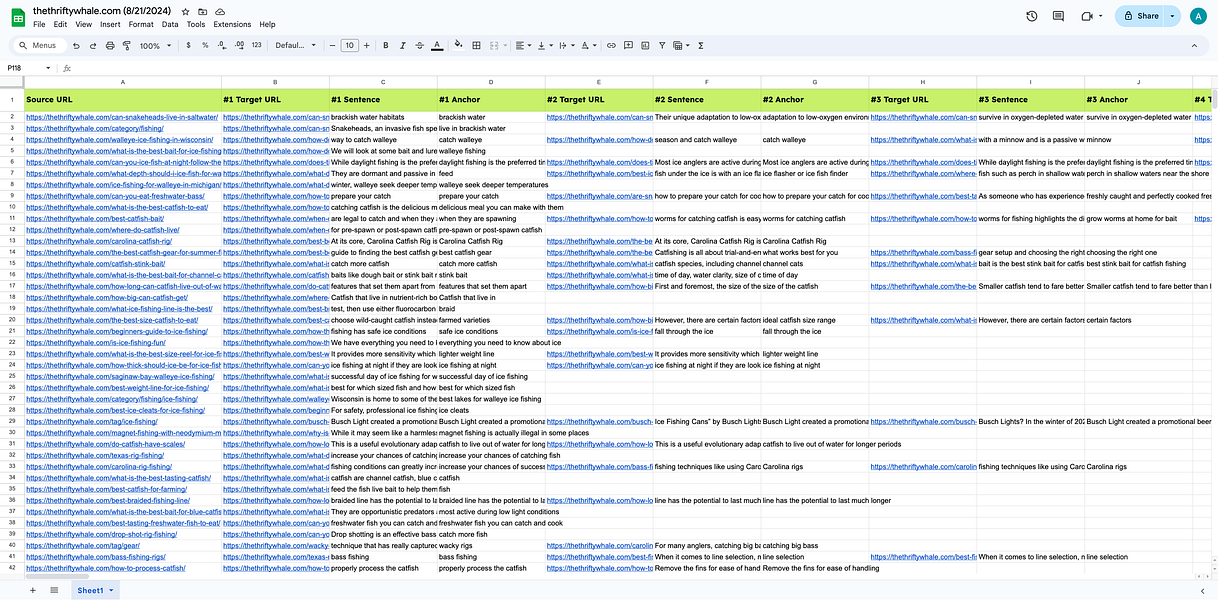This screenshot has height=600, width=1218.
Task: Open the comments history panel
Action: [1059, 16]
